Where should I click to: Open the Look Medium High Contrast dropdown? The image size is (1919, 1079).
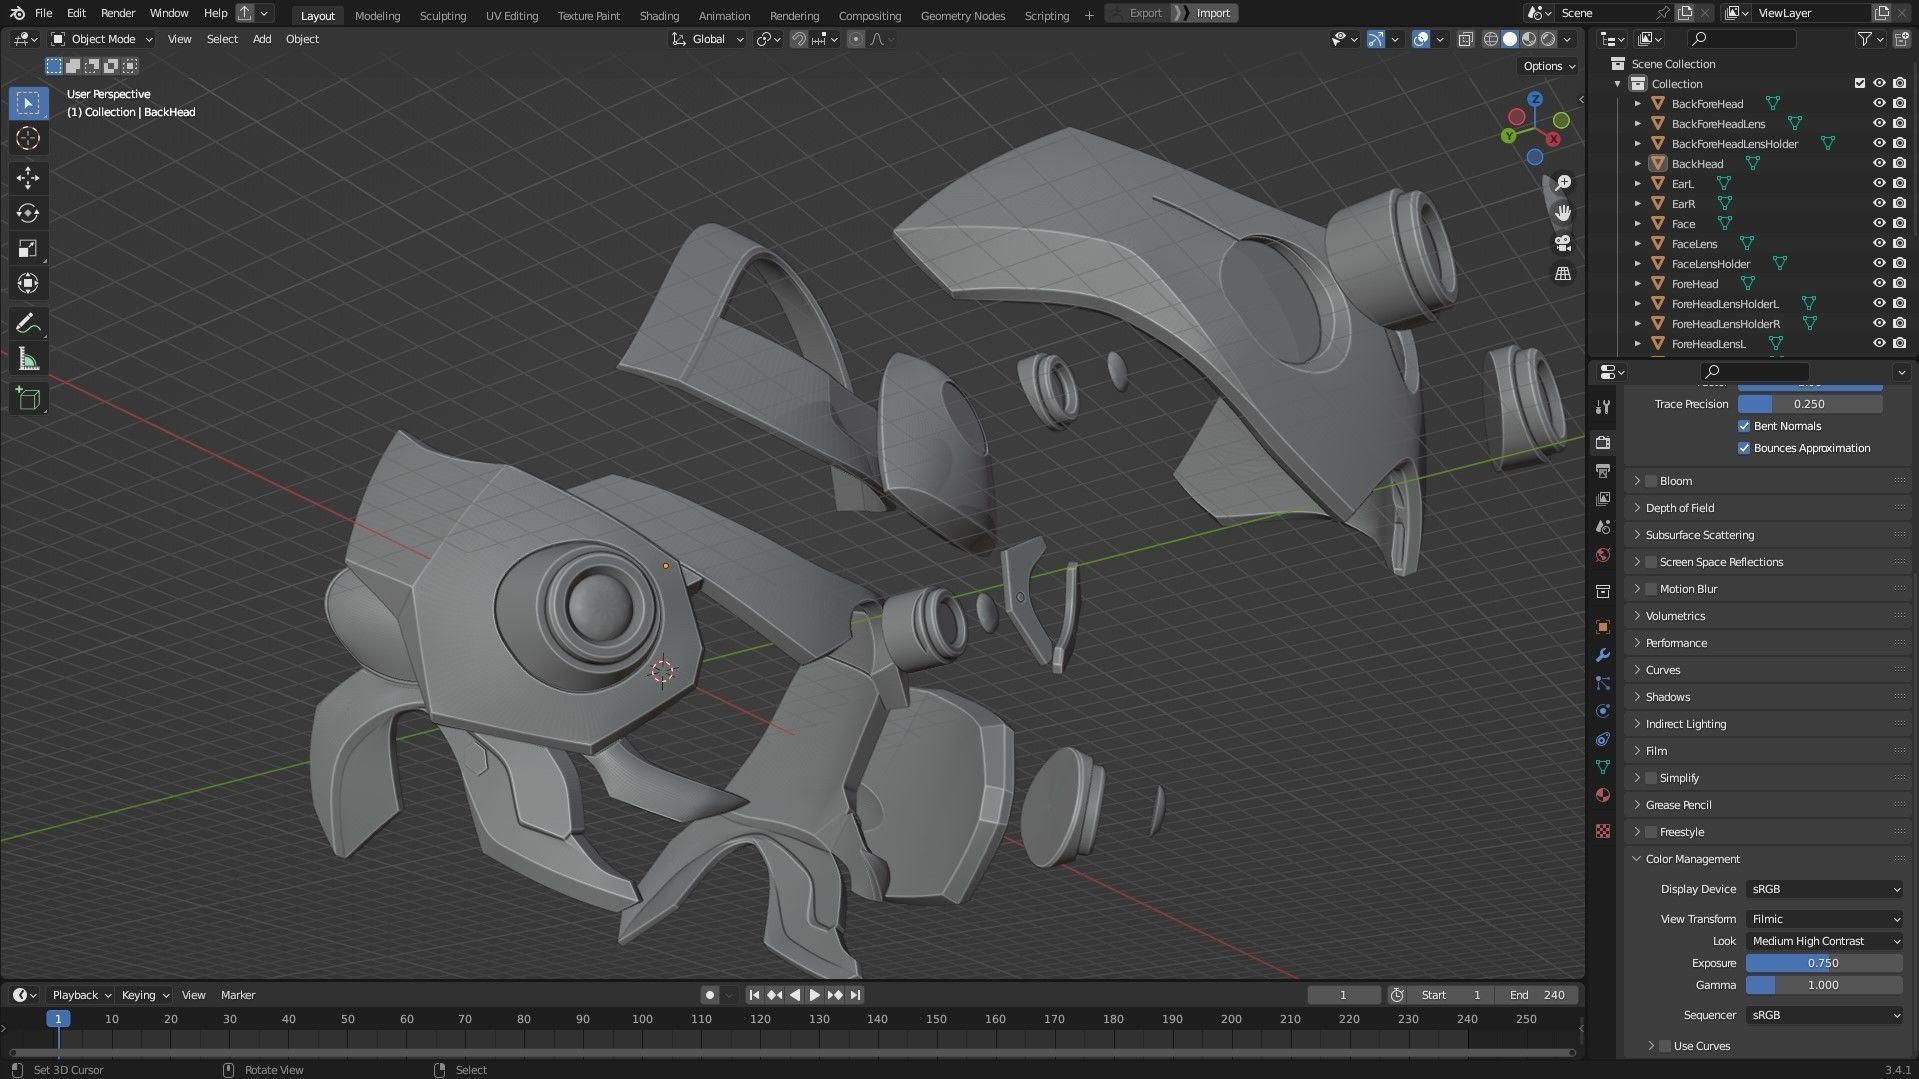(x=1824, y=941)
